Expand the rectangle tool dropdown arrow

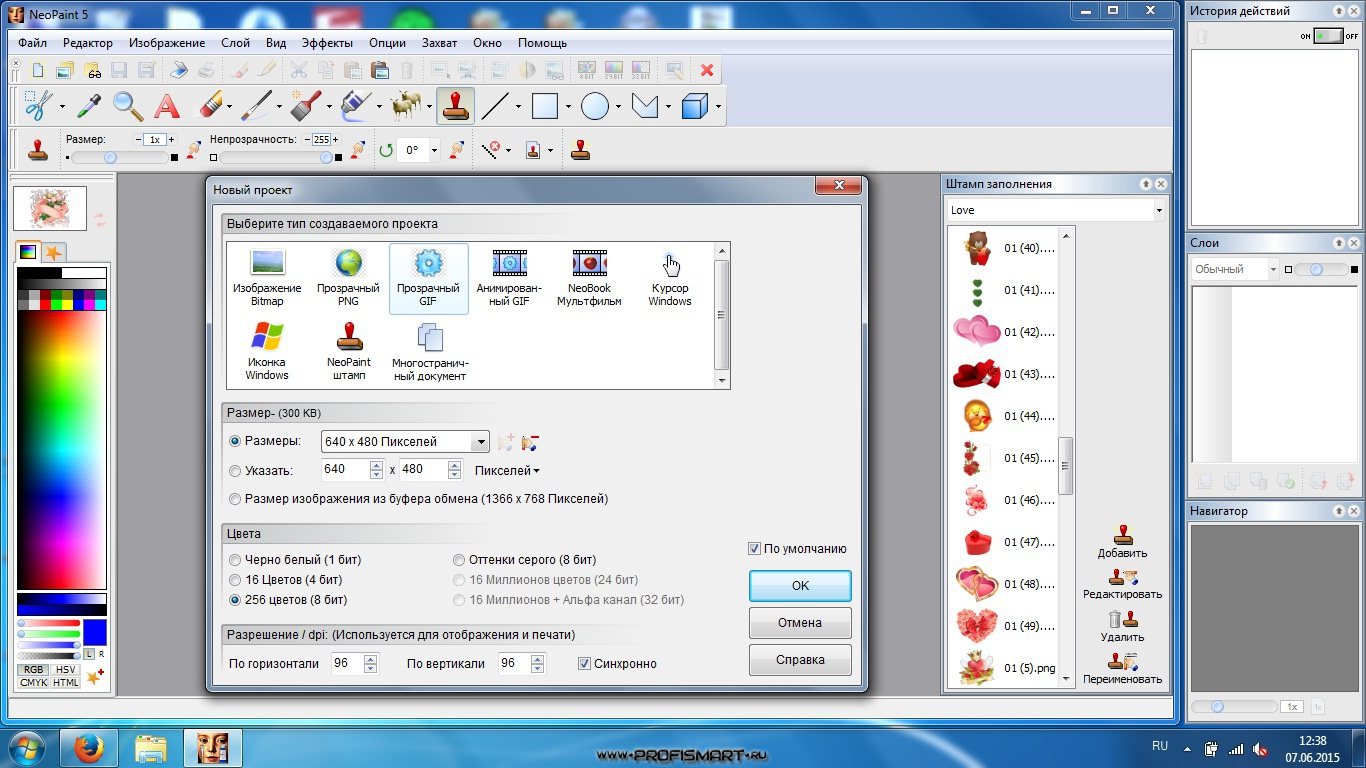568,106
